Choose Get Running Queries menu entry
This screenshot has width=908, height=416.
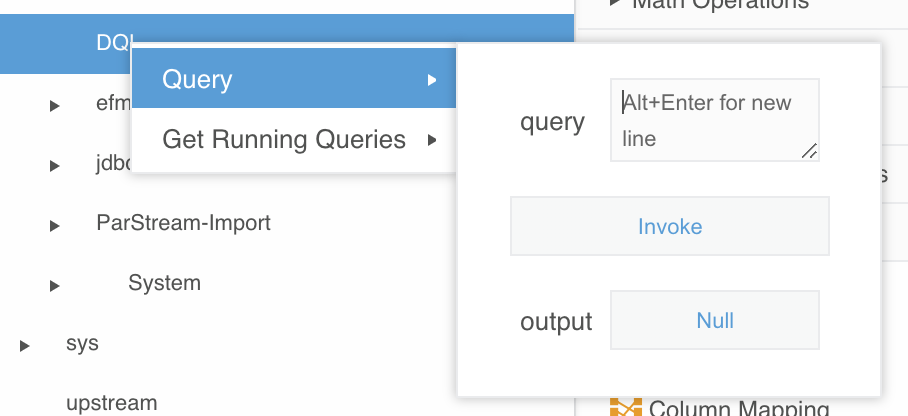[284, 139]
